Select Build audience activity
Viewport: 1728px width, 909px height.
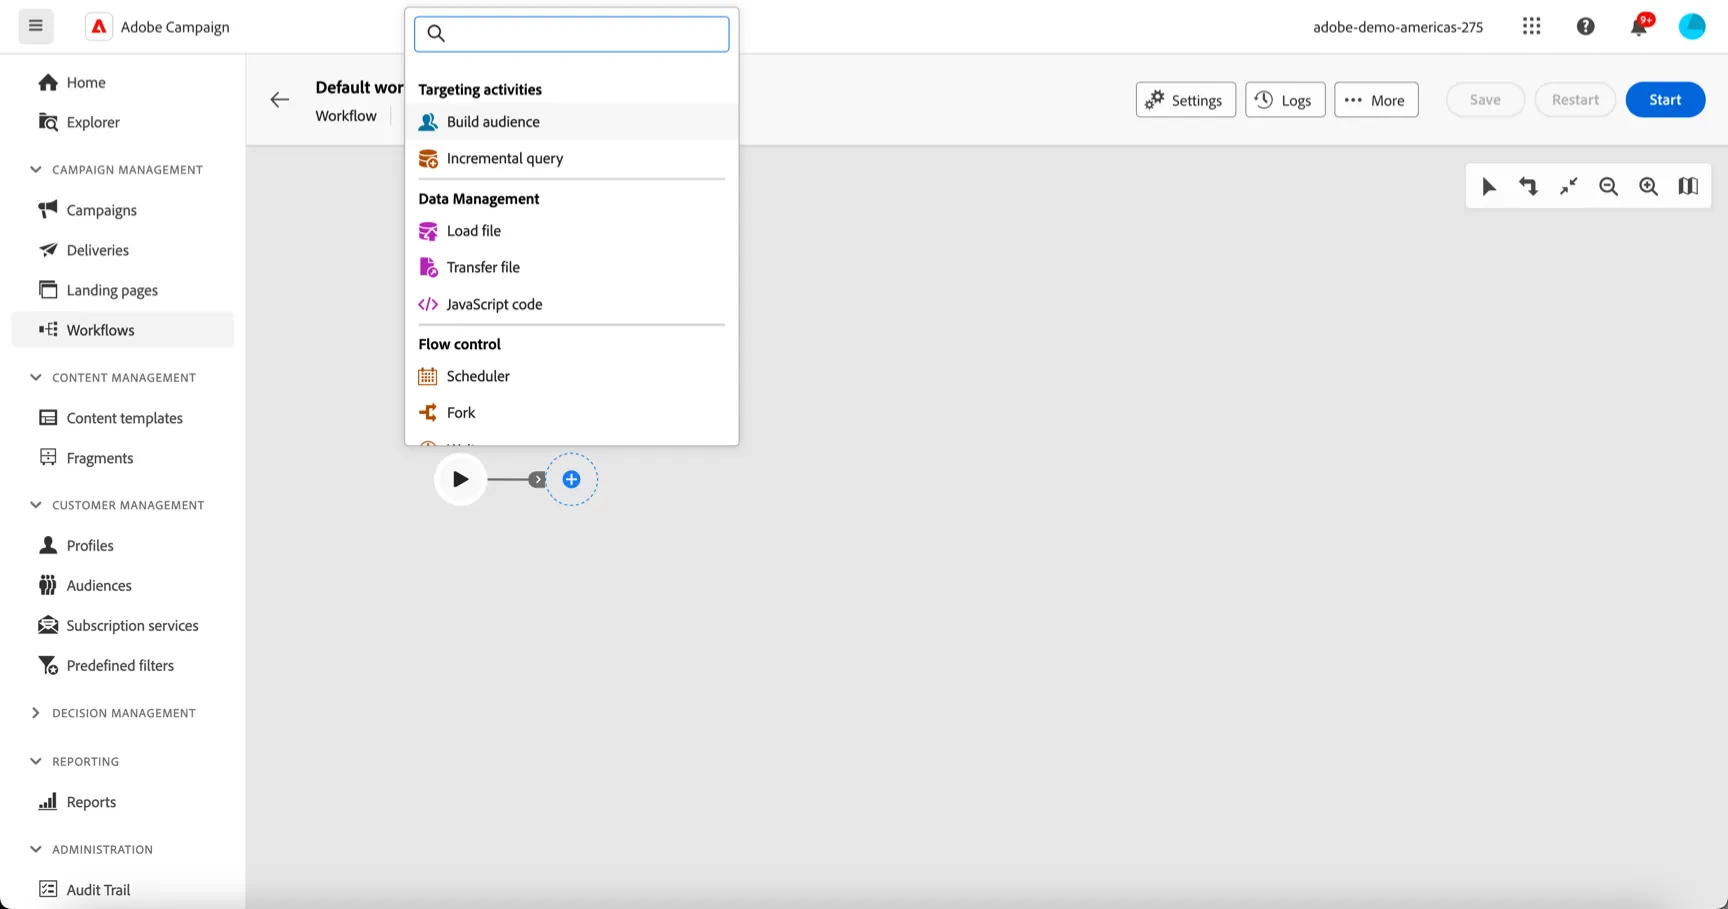[571, 122]
